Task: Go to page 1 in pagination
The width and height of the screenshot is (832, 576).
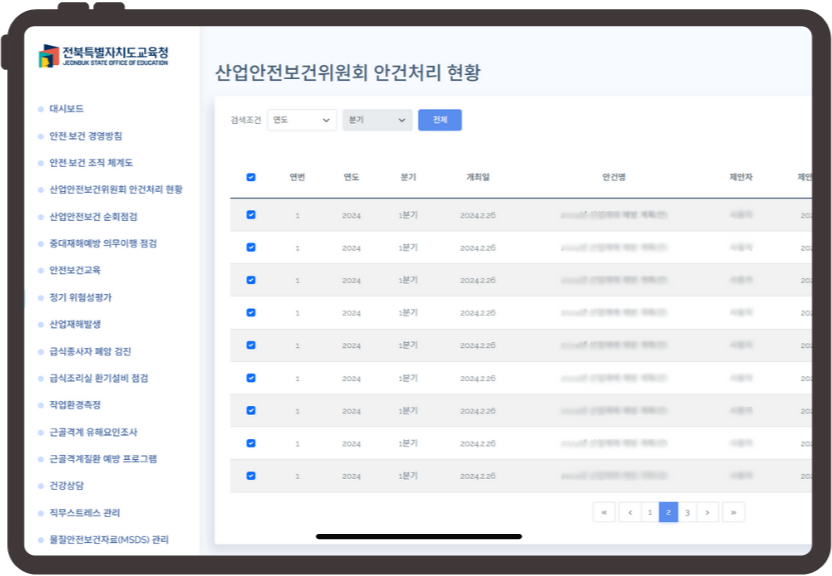Action: 649,512
